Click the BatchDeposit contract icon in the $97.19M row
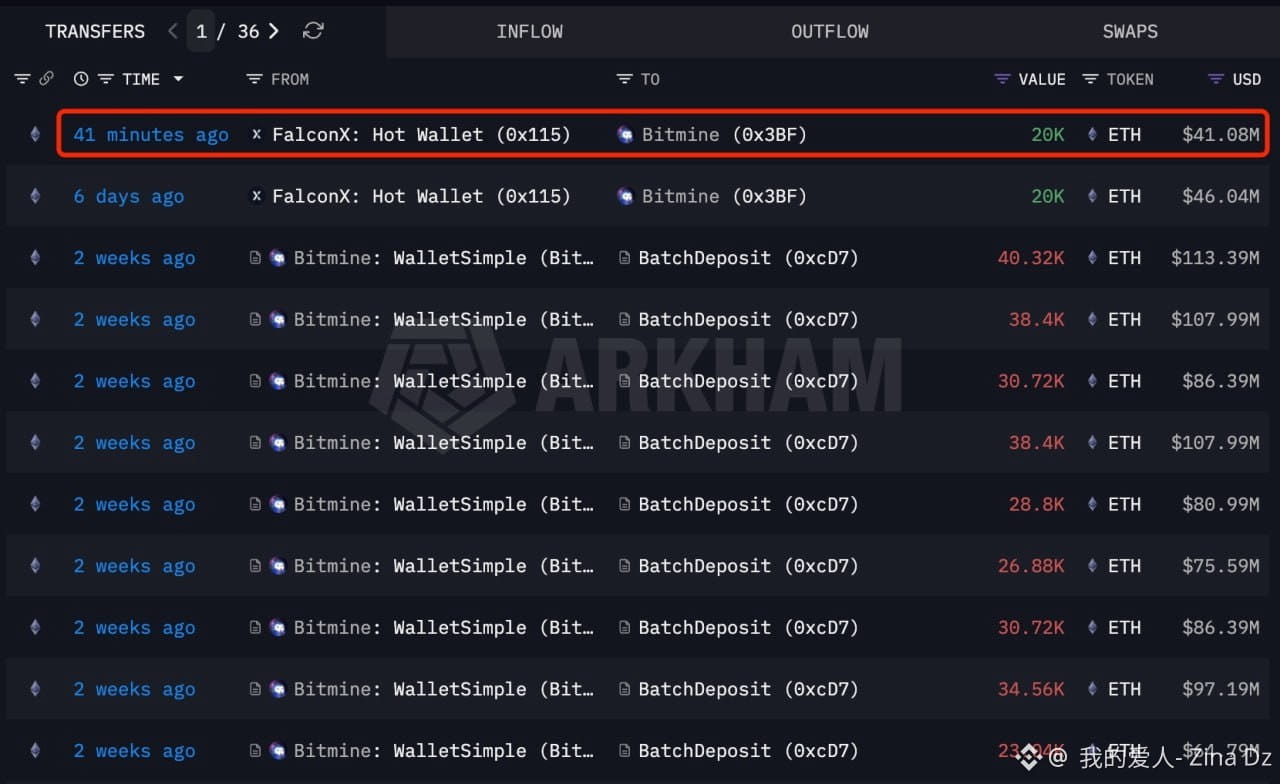Image resolution: width=1280 pixels, height=784 pixels. pyautogui.click(x=625, y=689)
